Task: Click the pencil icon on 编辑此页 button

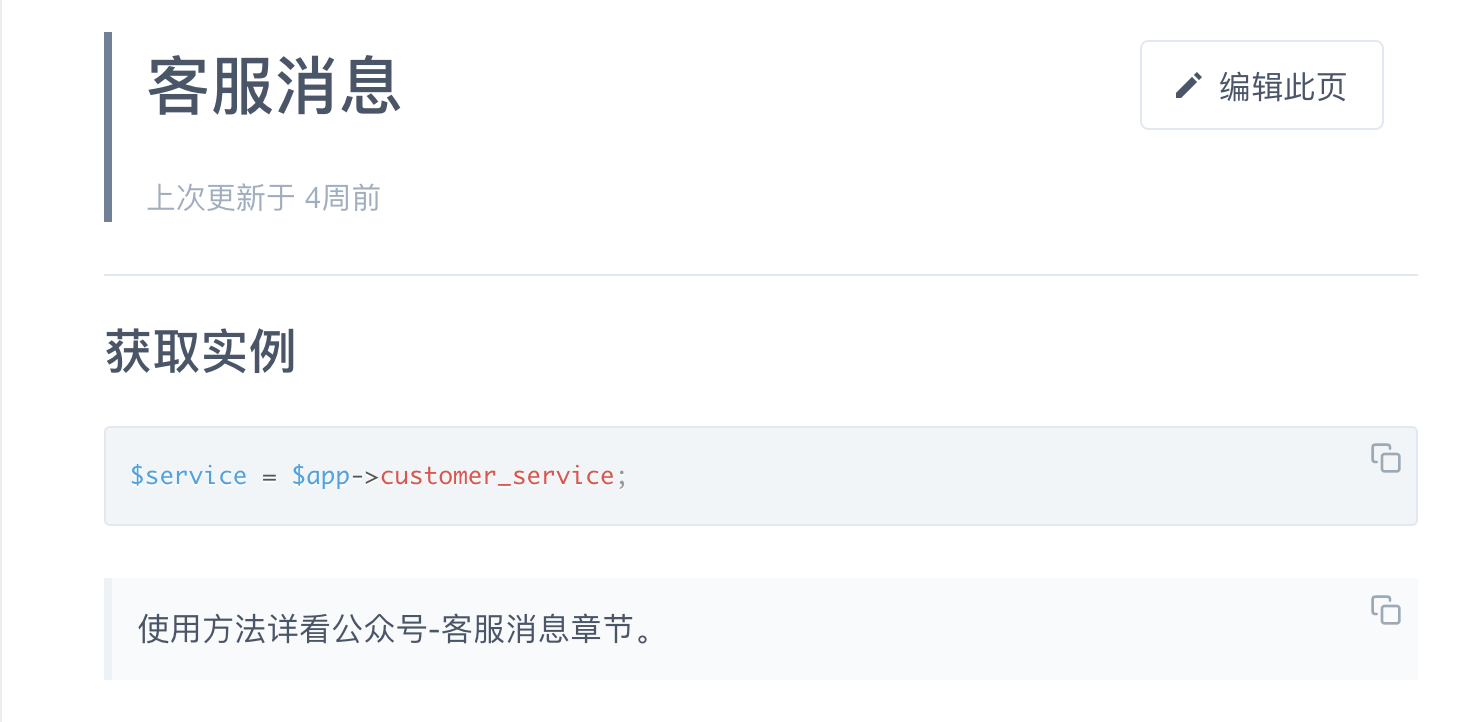Action: (1189, 86)
